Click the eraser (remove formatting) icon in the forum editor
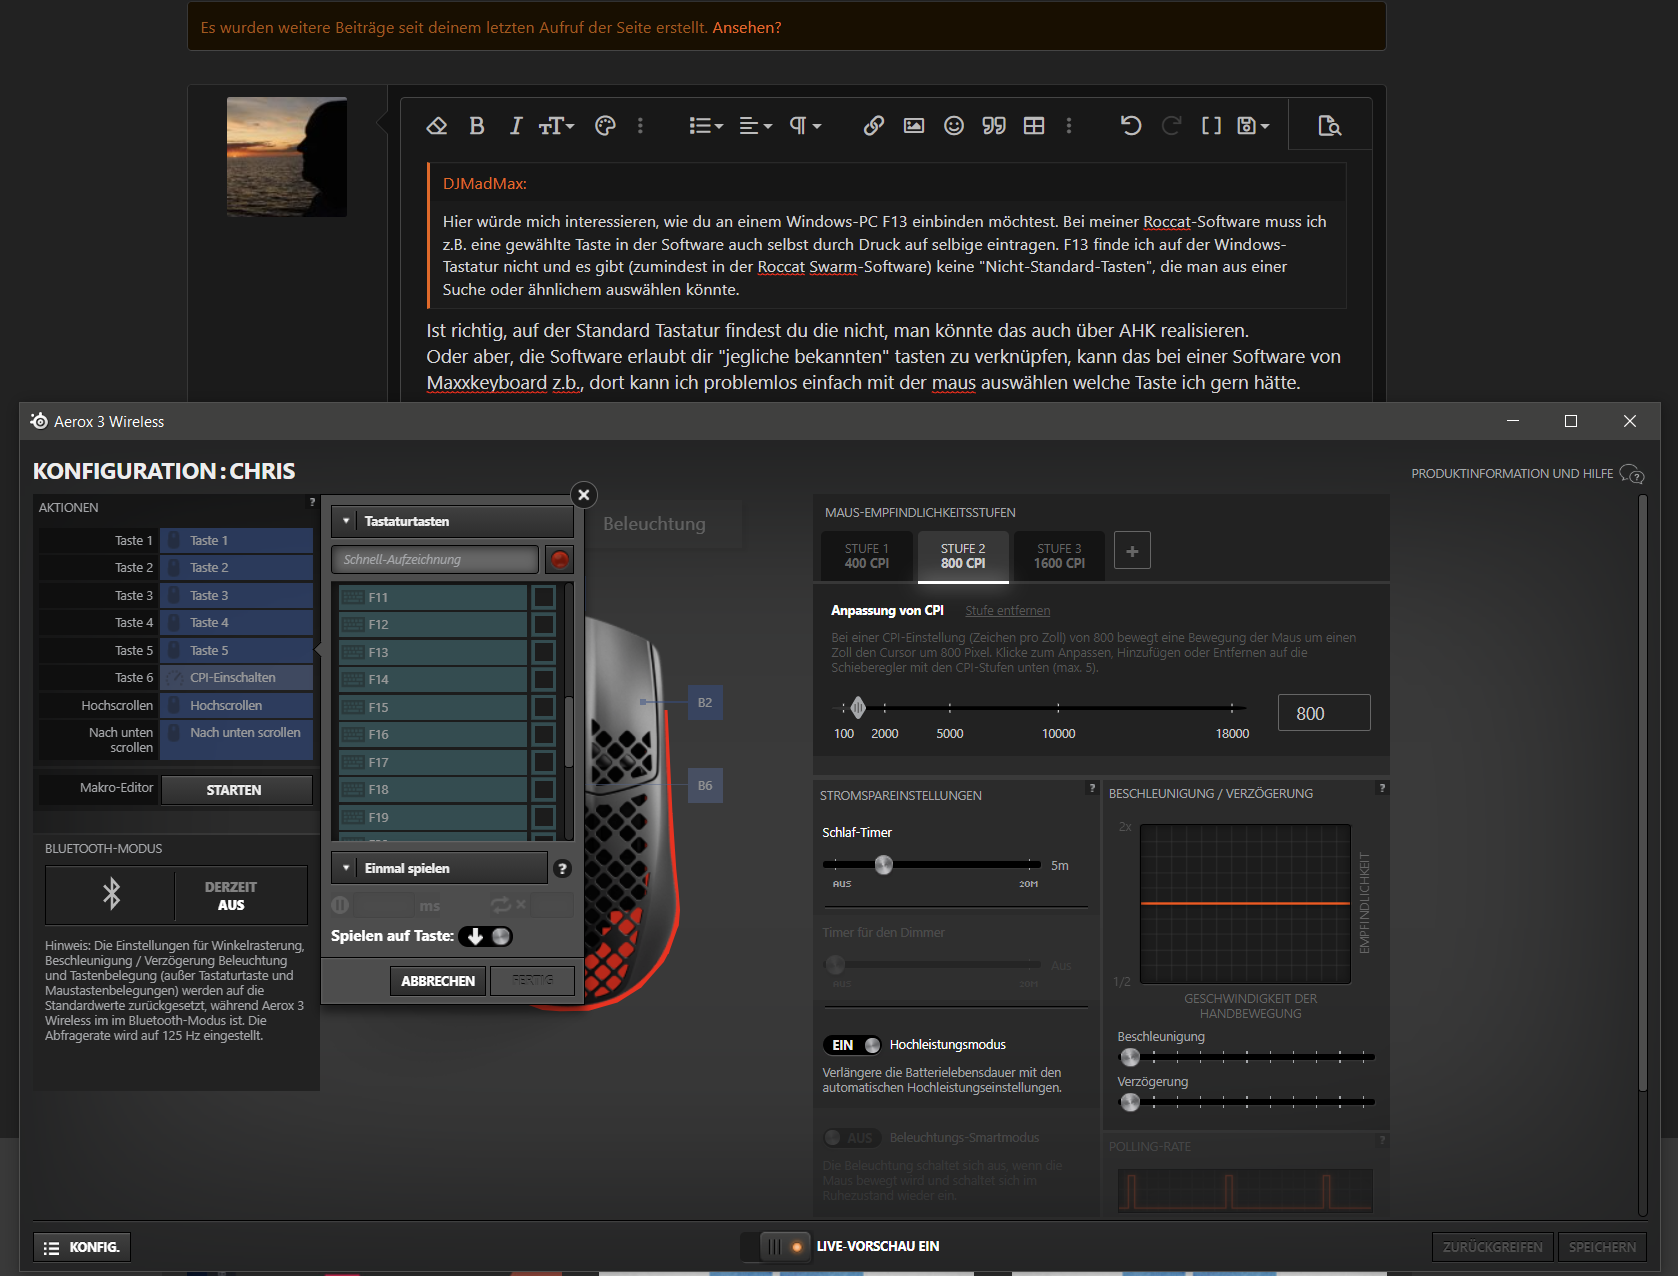 437,126
